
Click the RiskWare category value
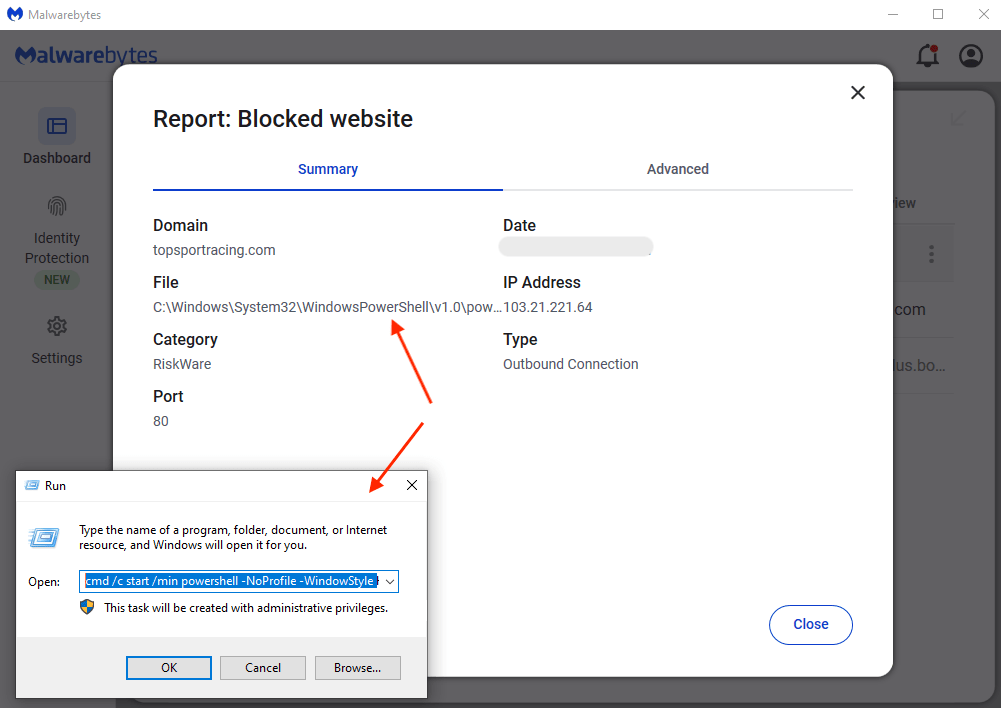(182, 364)
